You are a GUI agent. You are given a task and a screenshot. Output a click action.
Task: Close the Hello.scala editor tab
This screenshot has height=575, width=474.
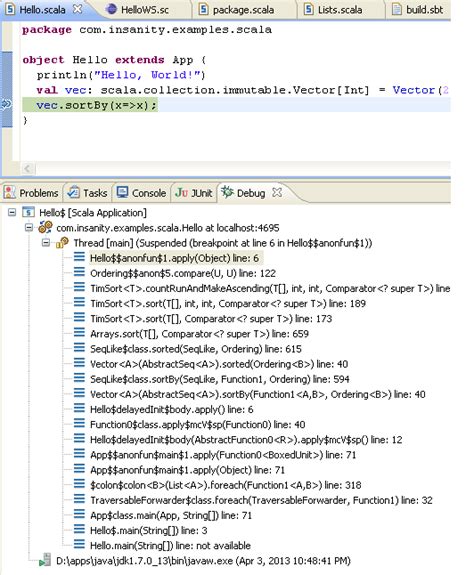[77, 9]
